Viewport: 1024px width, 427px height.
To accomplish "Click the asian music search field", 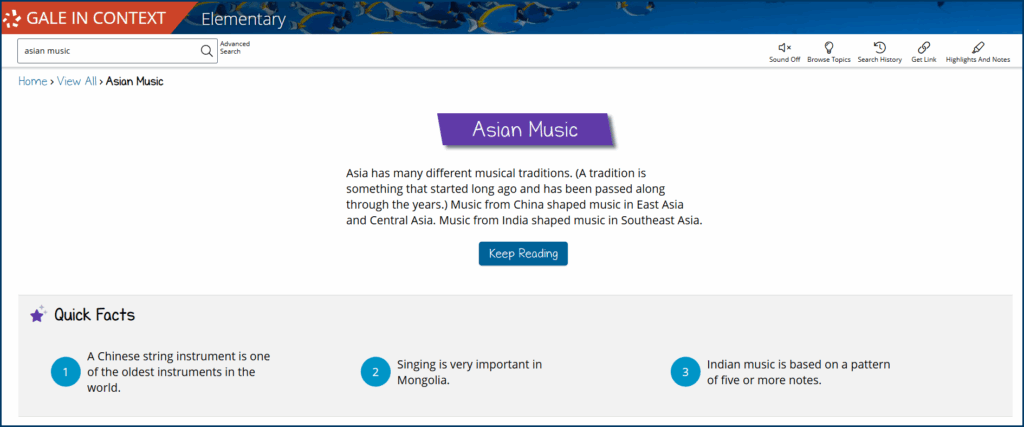I will point(108,51).
